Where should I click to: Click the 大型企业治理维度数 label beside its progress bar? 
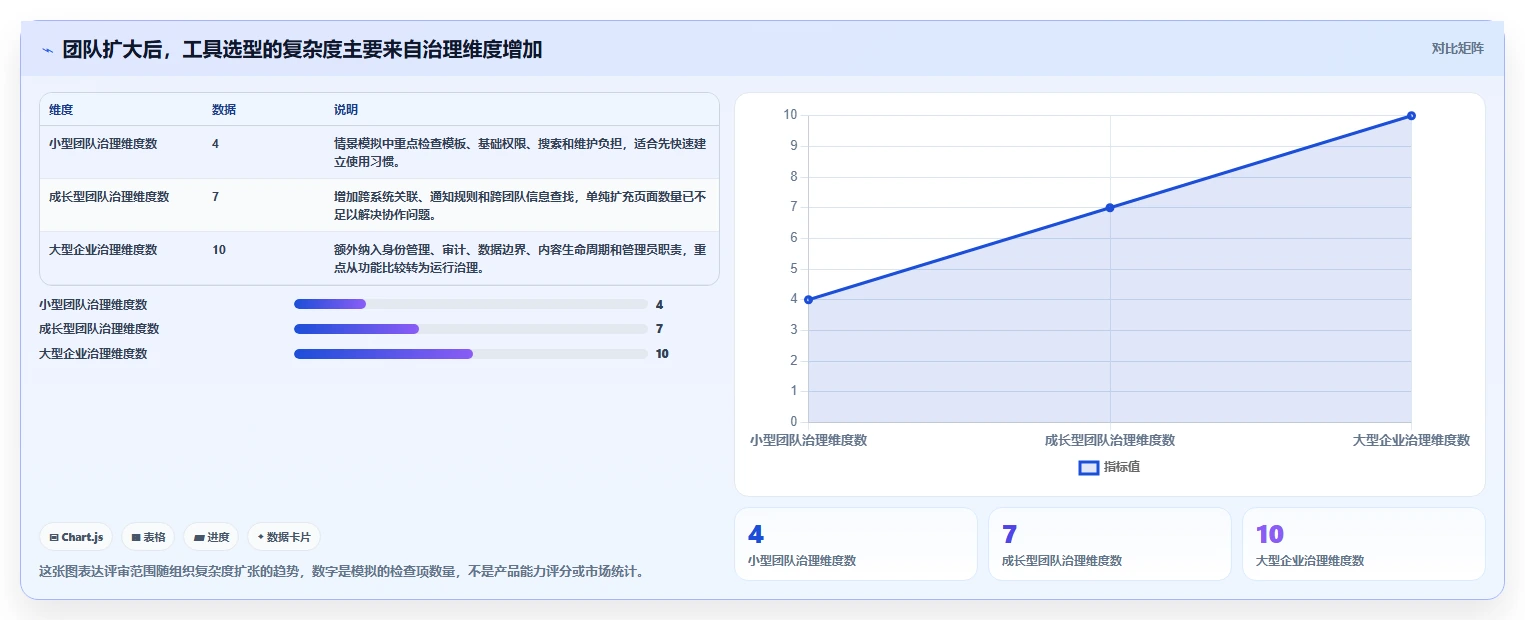[x=93, y=354]
